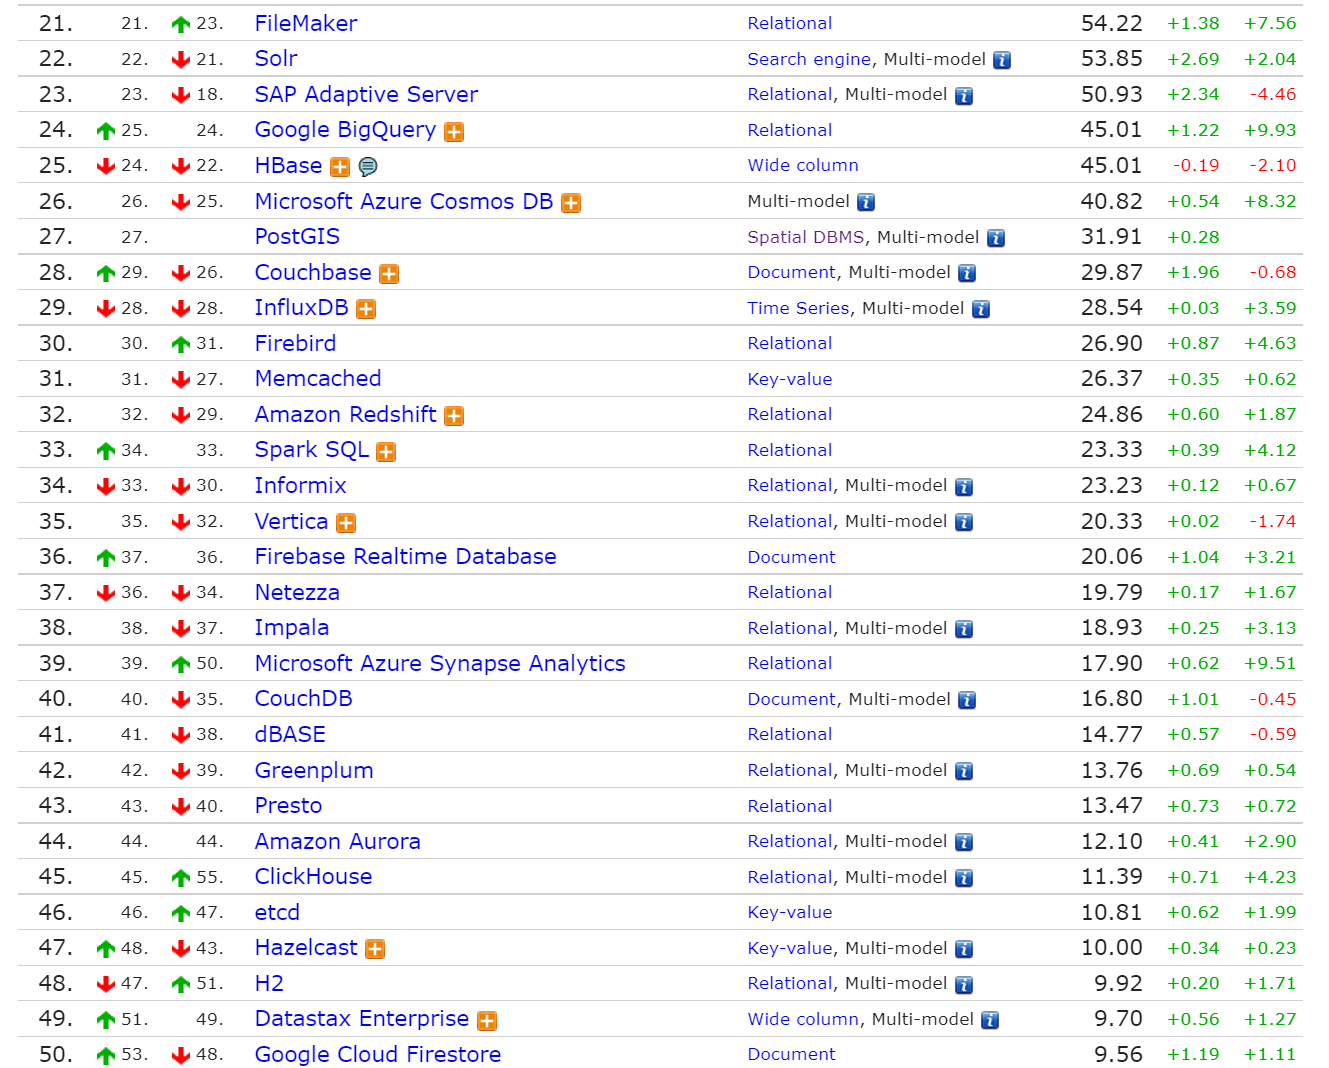Image resolution: width=1329 pixels, height=1068 pixels.
Task: Click the info icon in the Greenplum row
Action: click(964, 771)
